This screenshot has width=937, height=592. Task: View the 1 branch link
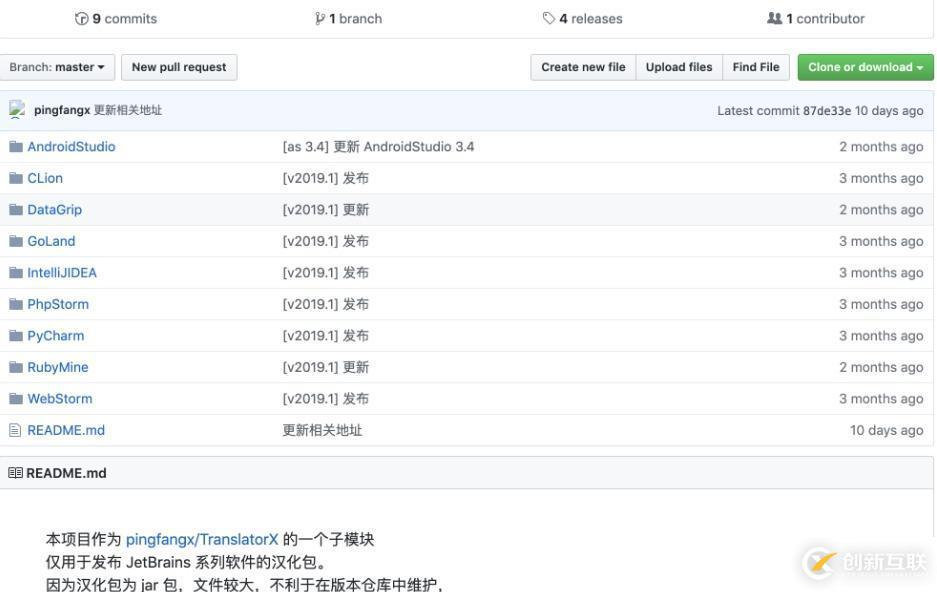[348, 19]
